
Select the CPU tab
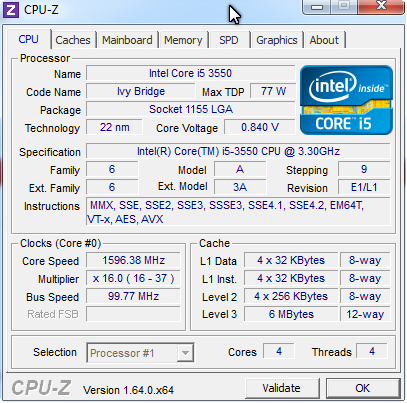(29, 39)
